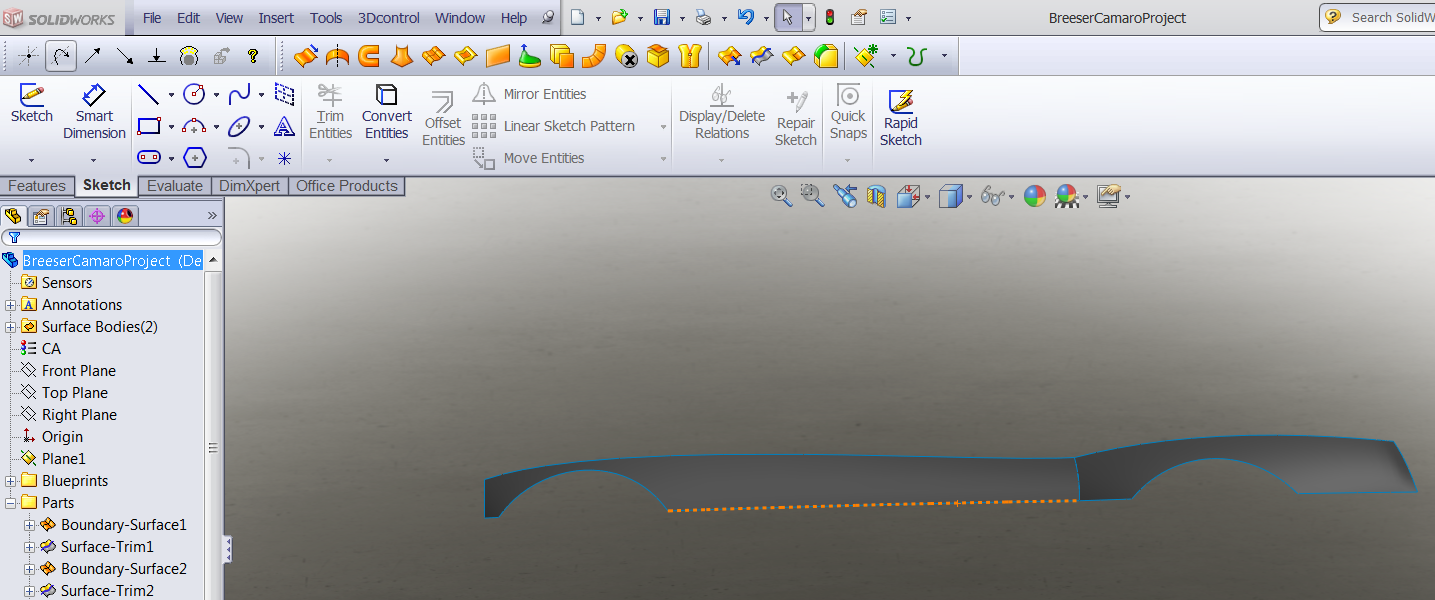Pick the Circle sketch tool

coord(194,95)
